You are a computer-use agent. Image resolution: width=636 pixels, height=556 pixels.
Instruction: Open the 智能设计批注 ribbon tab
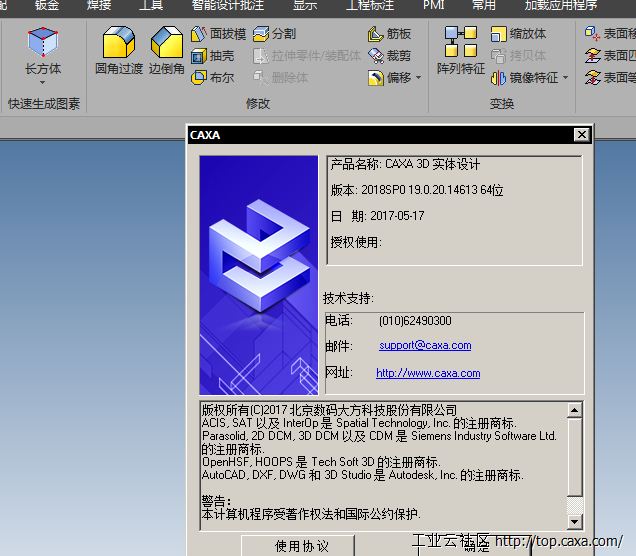(228, 5)
